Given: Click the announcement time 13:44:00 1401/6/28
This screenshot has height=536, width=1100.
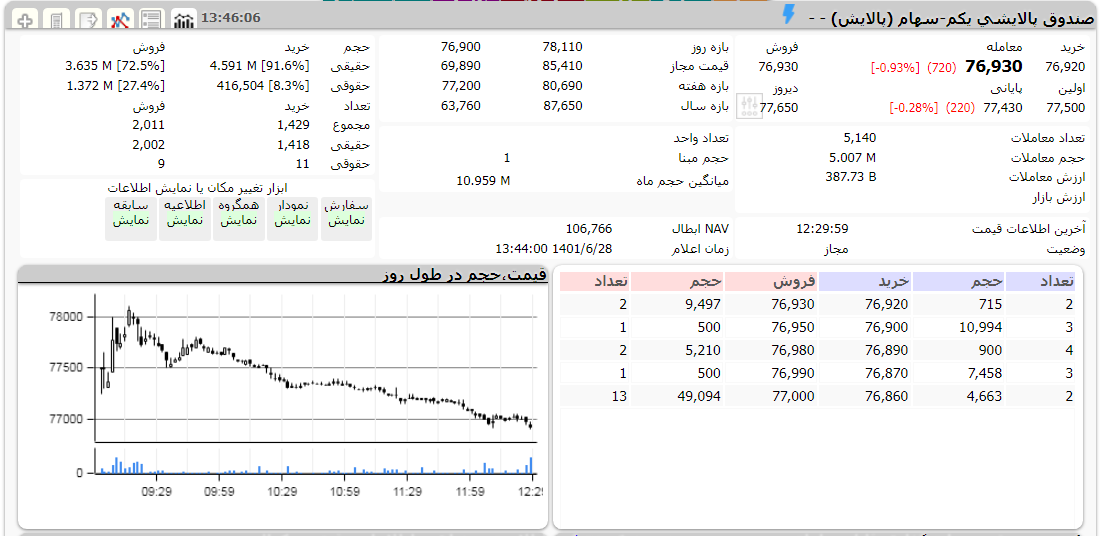Looking at the screenshot, I should 554,248.
